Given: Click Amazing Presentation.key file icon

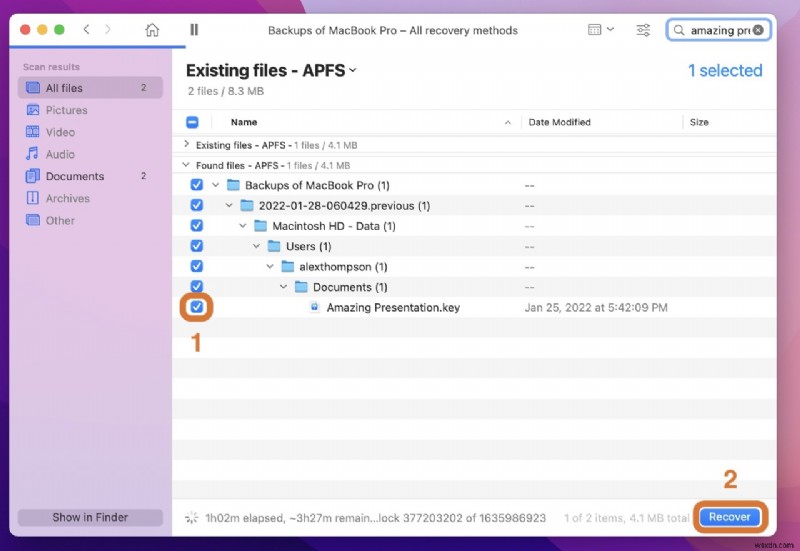Looking at the screenshot, I should coord(315,307).
